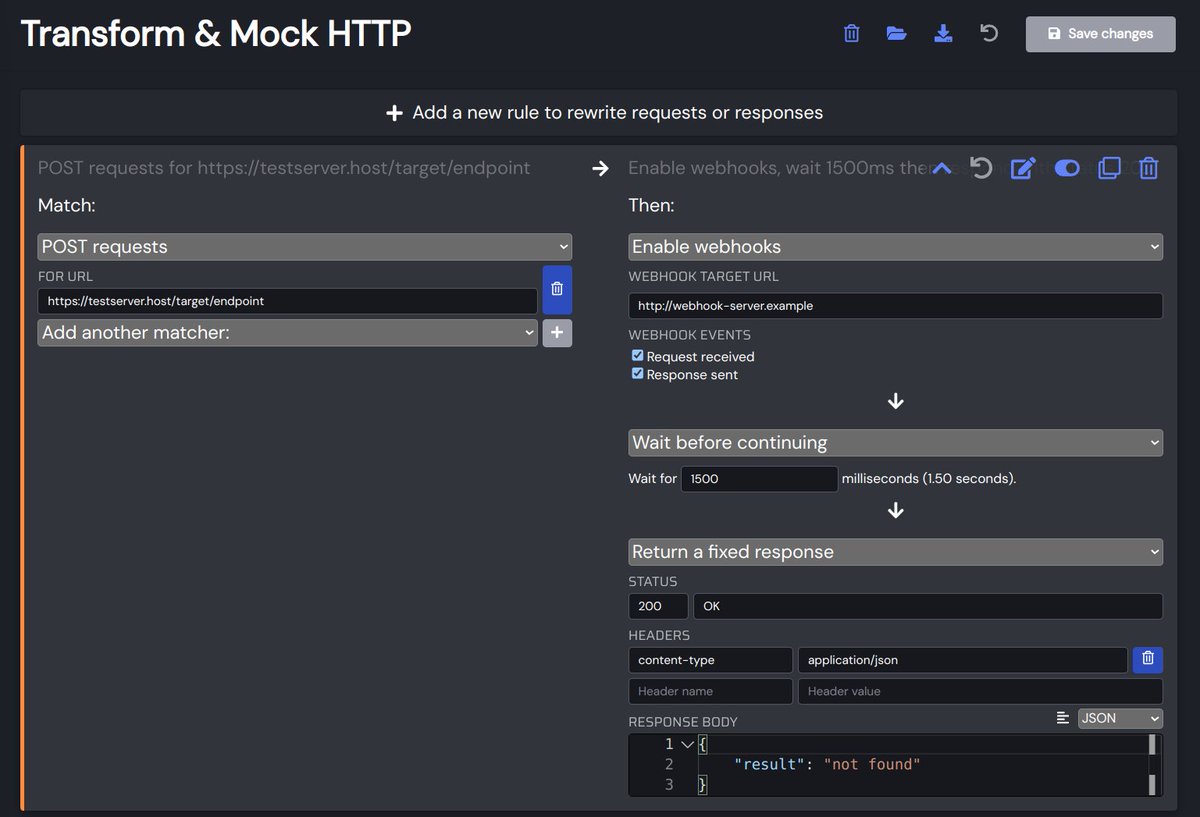Click the top undo changes icon
The height and width of the screenshot is (817, 1200).
click(x=989, y=33)
